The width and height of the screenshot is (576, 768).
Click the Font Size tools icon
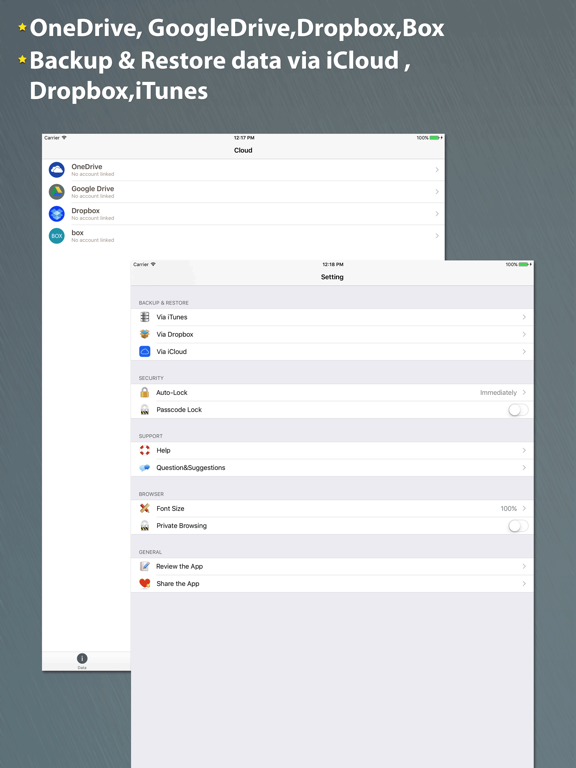[144, 508]
